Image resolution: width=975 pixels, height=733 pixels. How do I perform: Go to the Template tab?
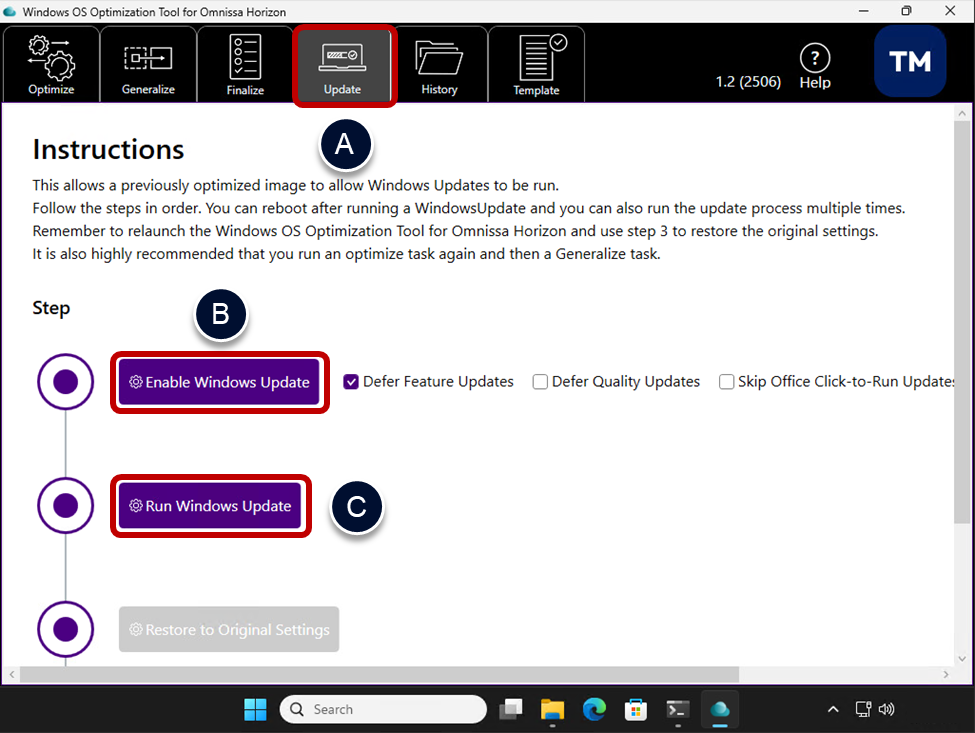click(x=537, y=64)
